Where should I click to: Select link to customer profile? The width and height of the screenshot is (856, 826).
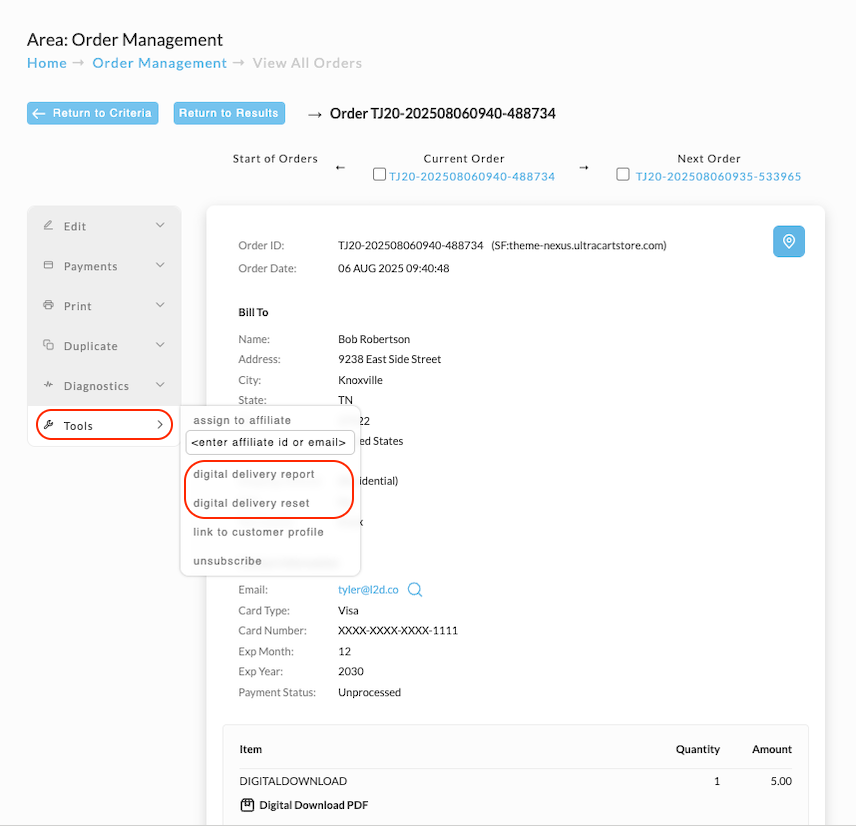[x=258, y=532]
